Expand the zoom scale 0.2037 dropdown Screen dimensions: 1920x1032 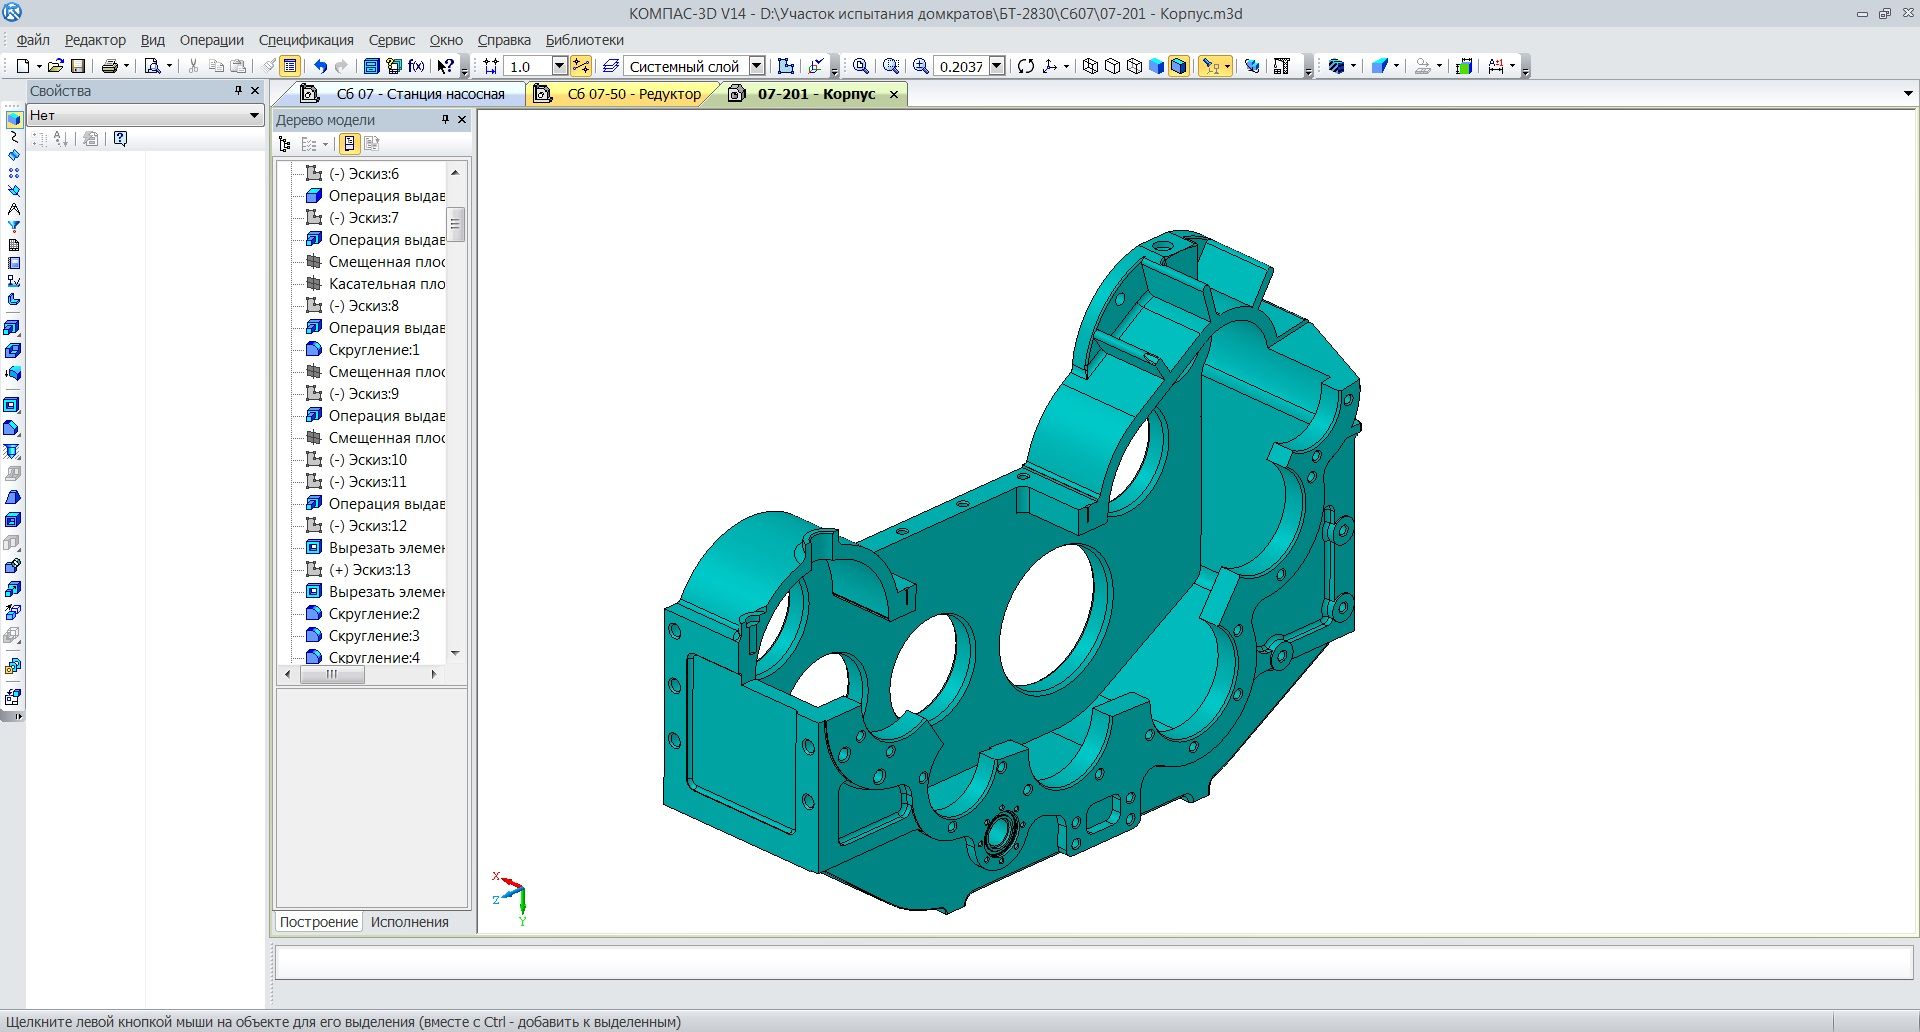coord(997,66)
